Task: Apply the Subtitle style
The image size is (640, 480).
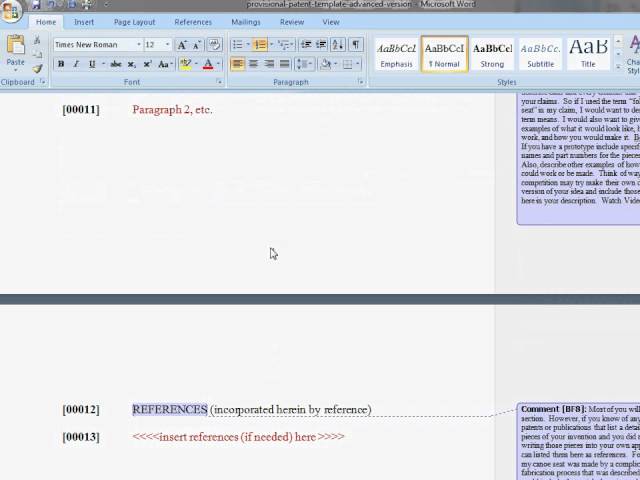Action: click(x=540, y=55)
